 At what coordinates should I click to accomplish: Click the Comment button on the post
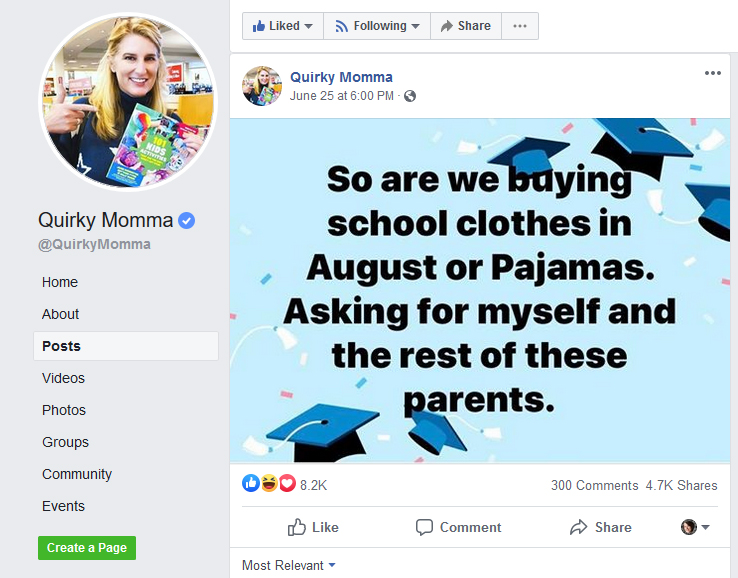[459, 527]
